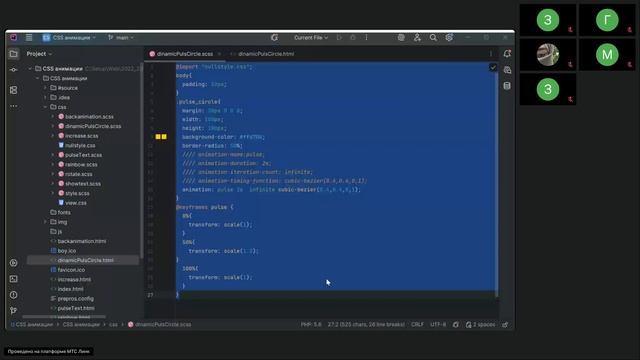Click css breadcrumb in navigation bar
Screen dimensions: 640x360
point(113,325)
